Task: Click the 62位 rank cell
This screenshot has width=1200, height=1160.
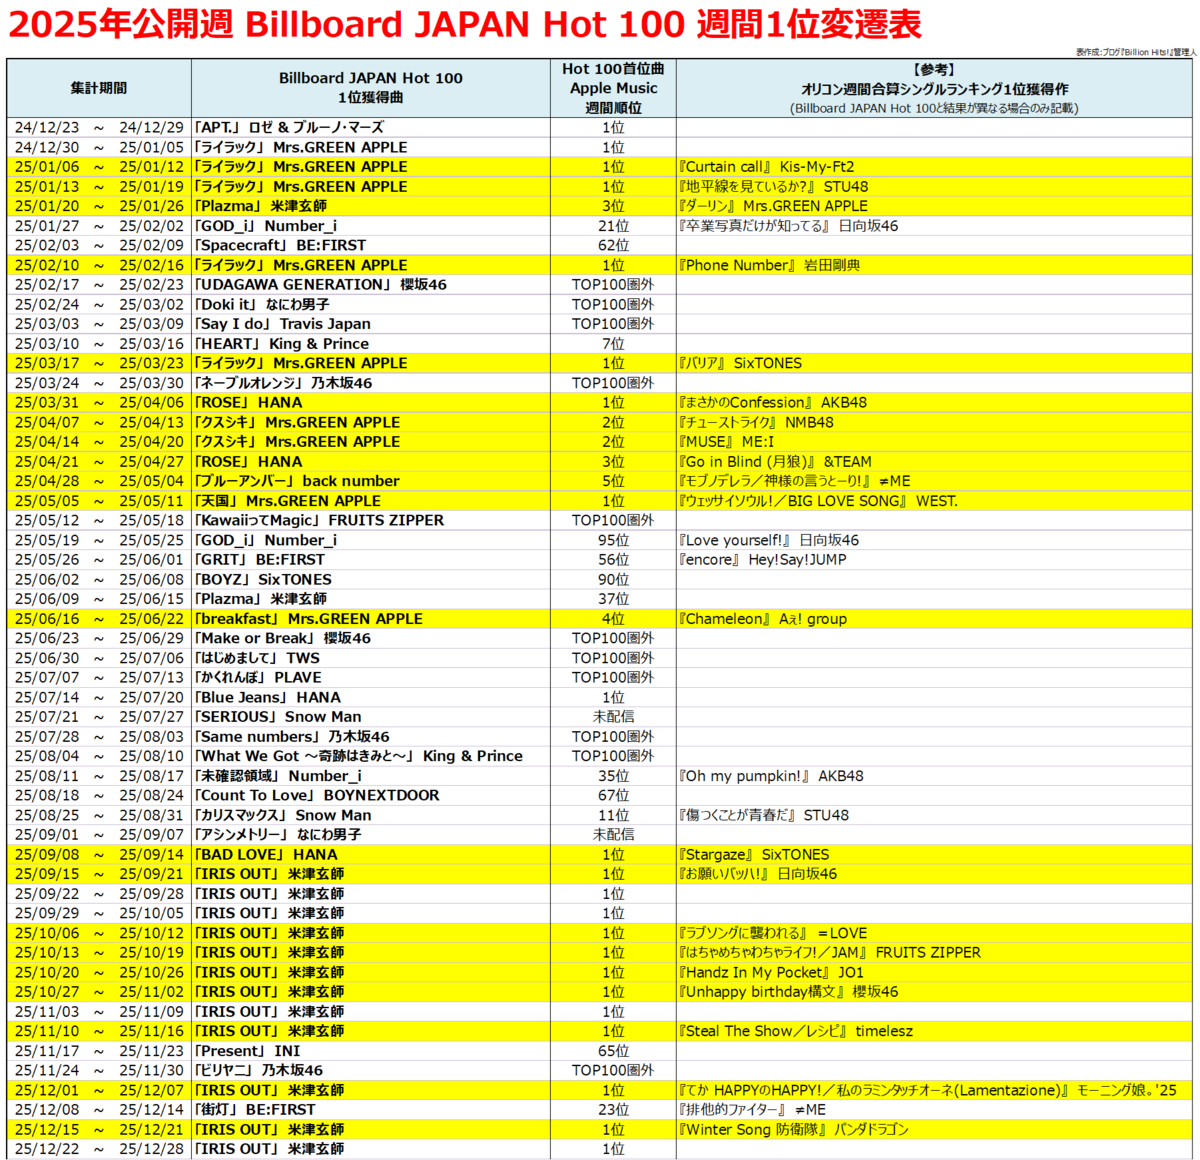Action: [613, 245]
